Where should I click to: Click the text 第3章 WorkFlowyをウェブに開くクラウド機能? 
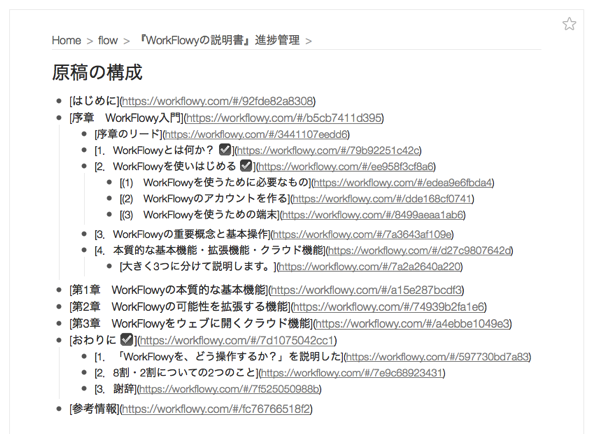click(x=191, y=324)
